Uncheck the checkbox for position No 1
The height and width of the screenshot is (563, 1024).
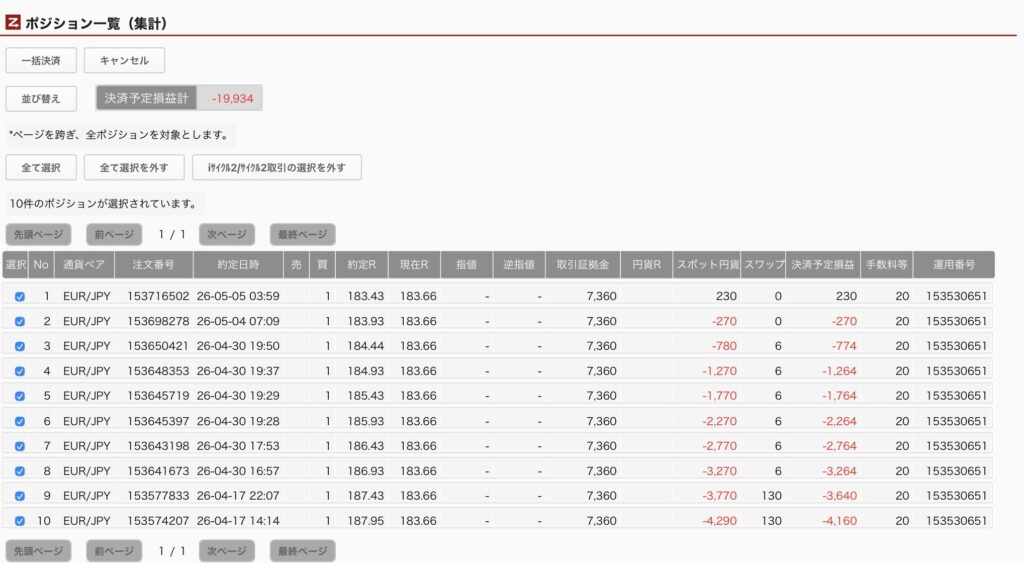20,297
